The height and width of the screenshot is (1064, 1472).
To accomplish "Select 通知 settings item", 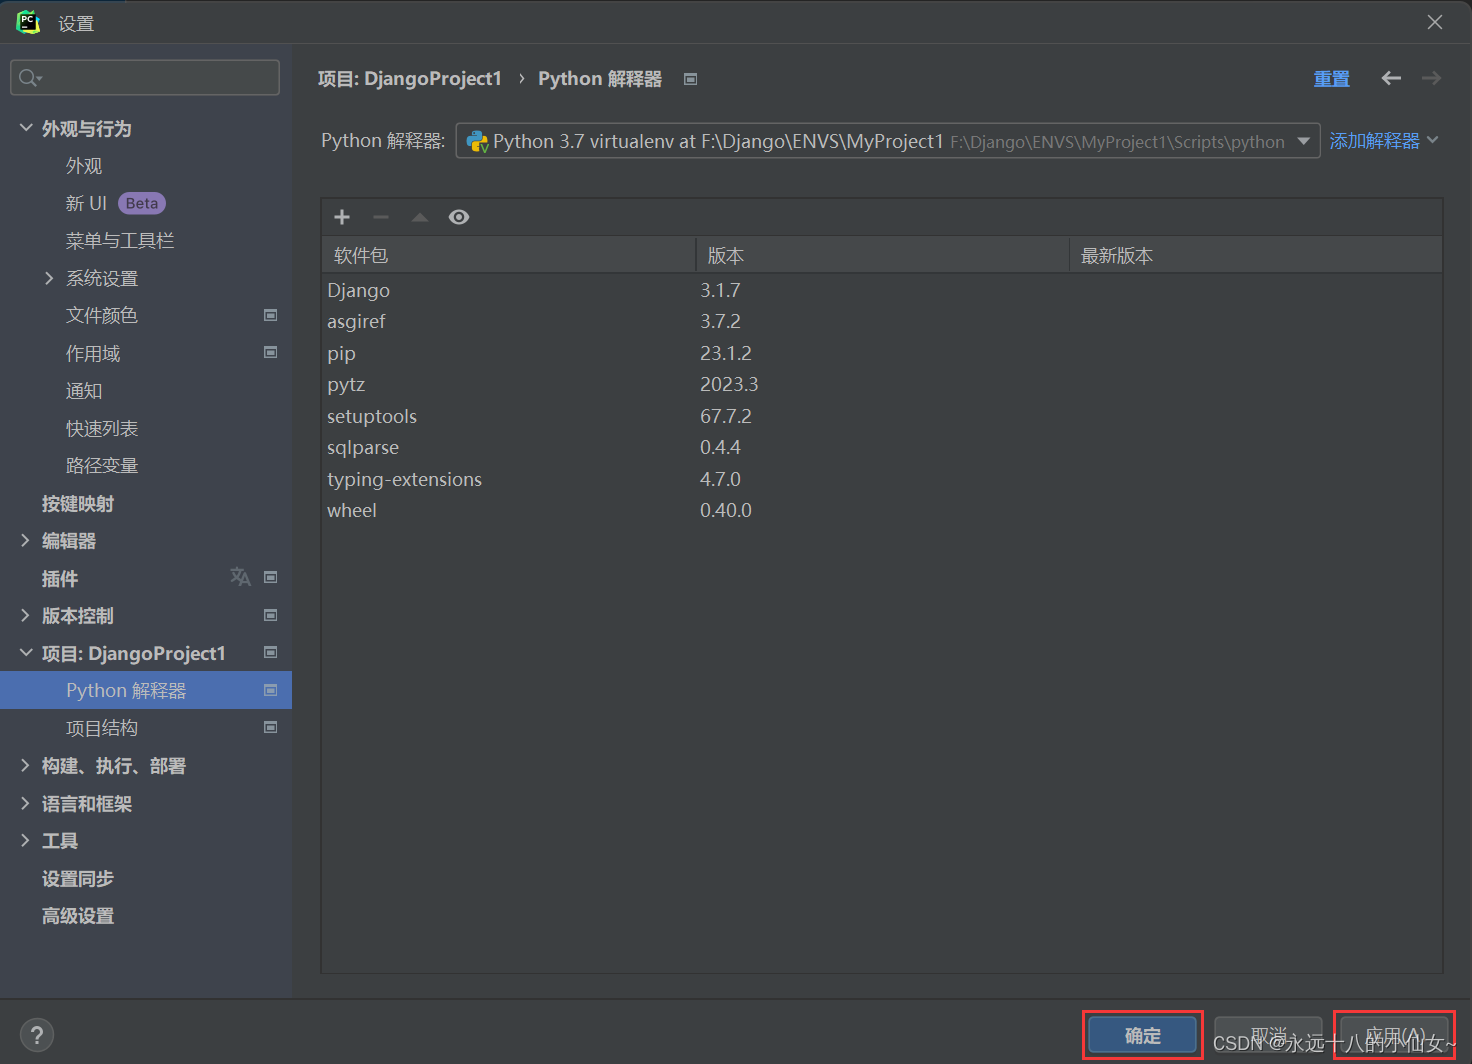I will [84, 391].
